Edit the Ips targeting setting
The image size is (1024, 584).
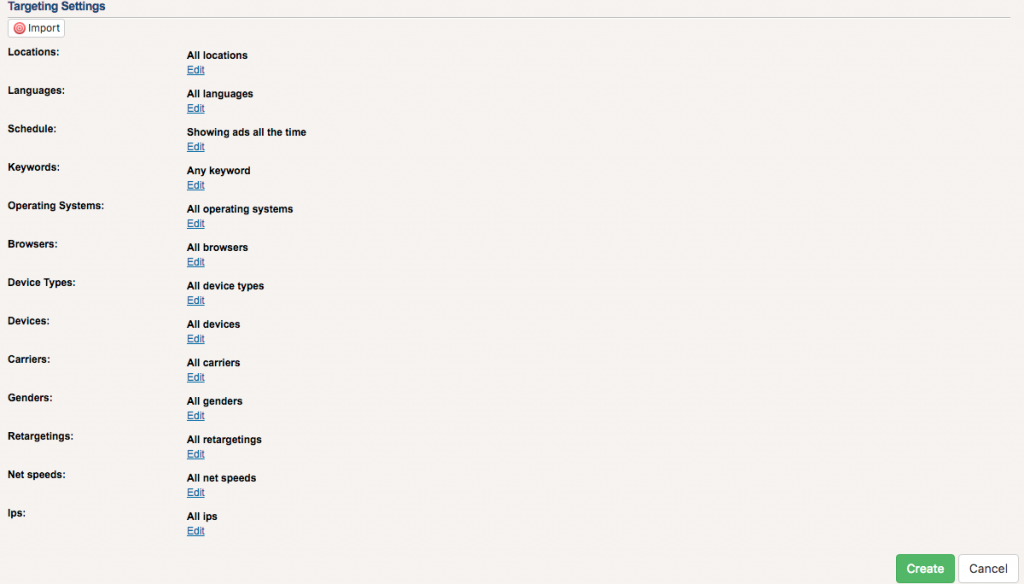[x=195, y=531]
